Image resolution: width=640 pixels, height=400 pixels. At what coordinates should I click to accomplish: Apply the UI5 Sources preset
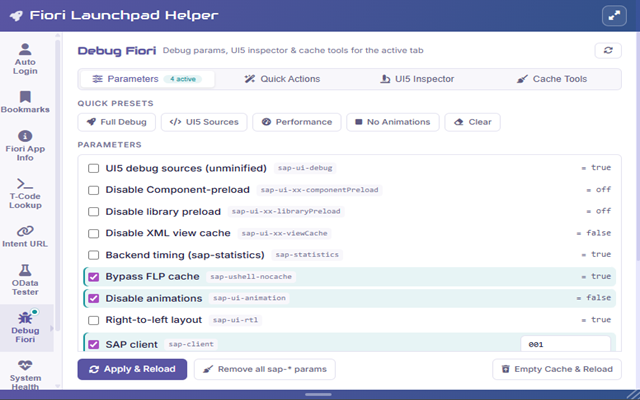pyautogui.click(x=204, y=122)
